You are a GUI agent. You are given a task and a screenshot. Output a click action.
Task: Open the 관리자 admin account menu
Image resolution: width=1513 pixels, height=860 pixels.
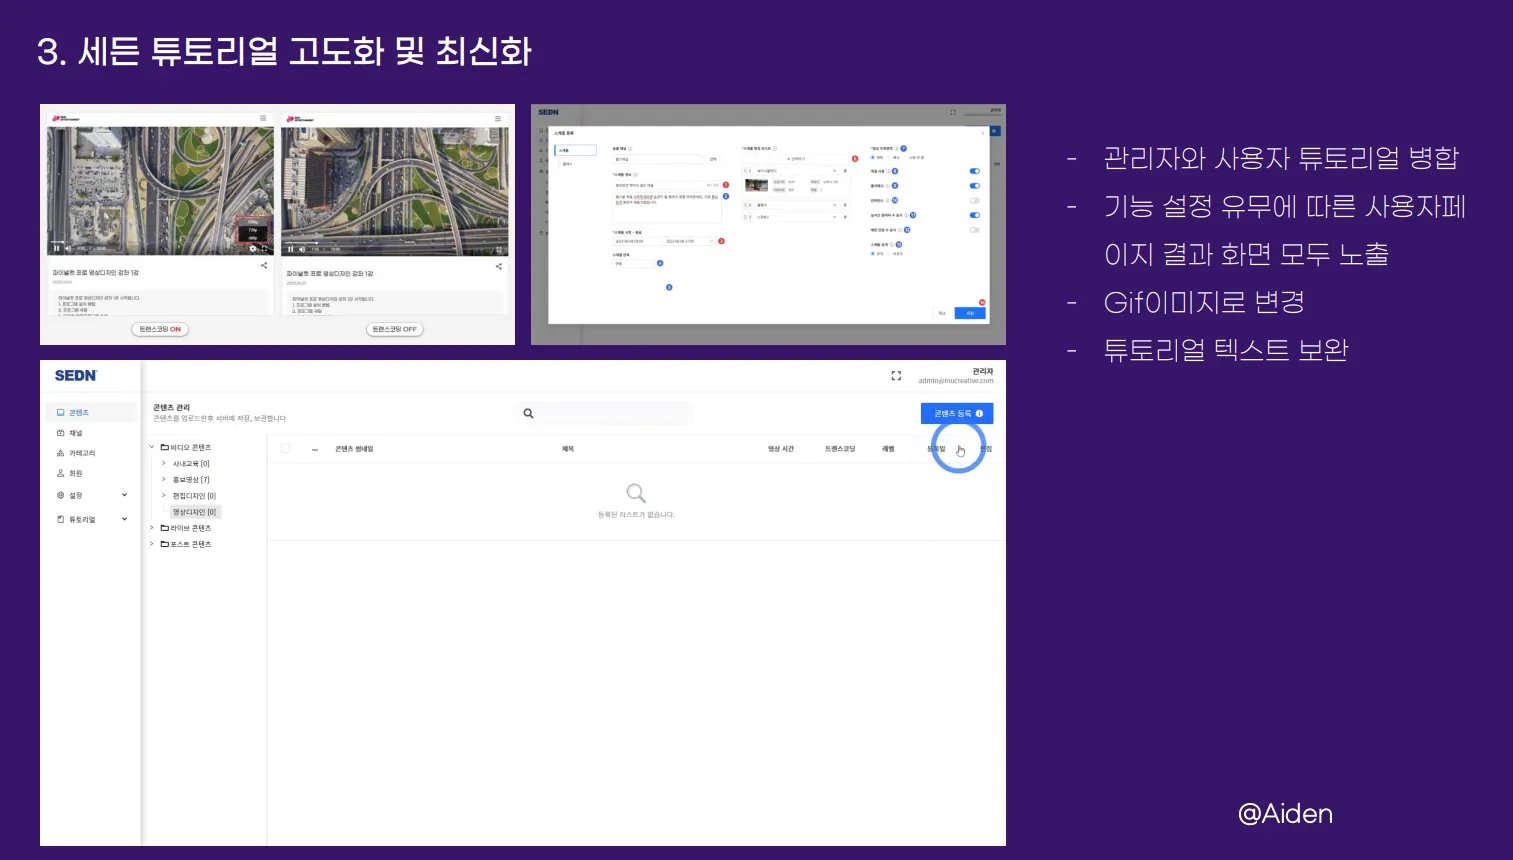click(x=956, y=376)
